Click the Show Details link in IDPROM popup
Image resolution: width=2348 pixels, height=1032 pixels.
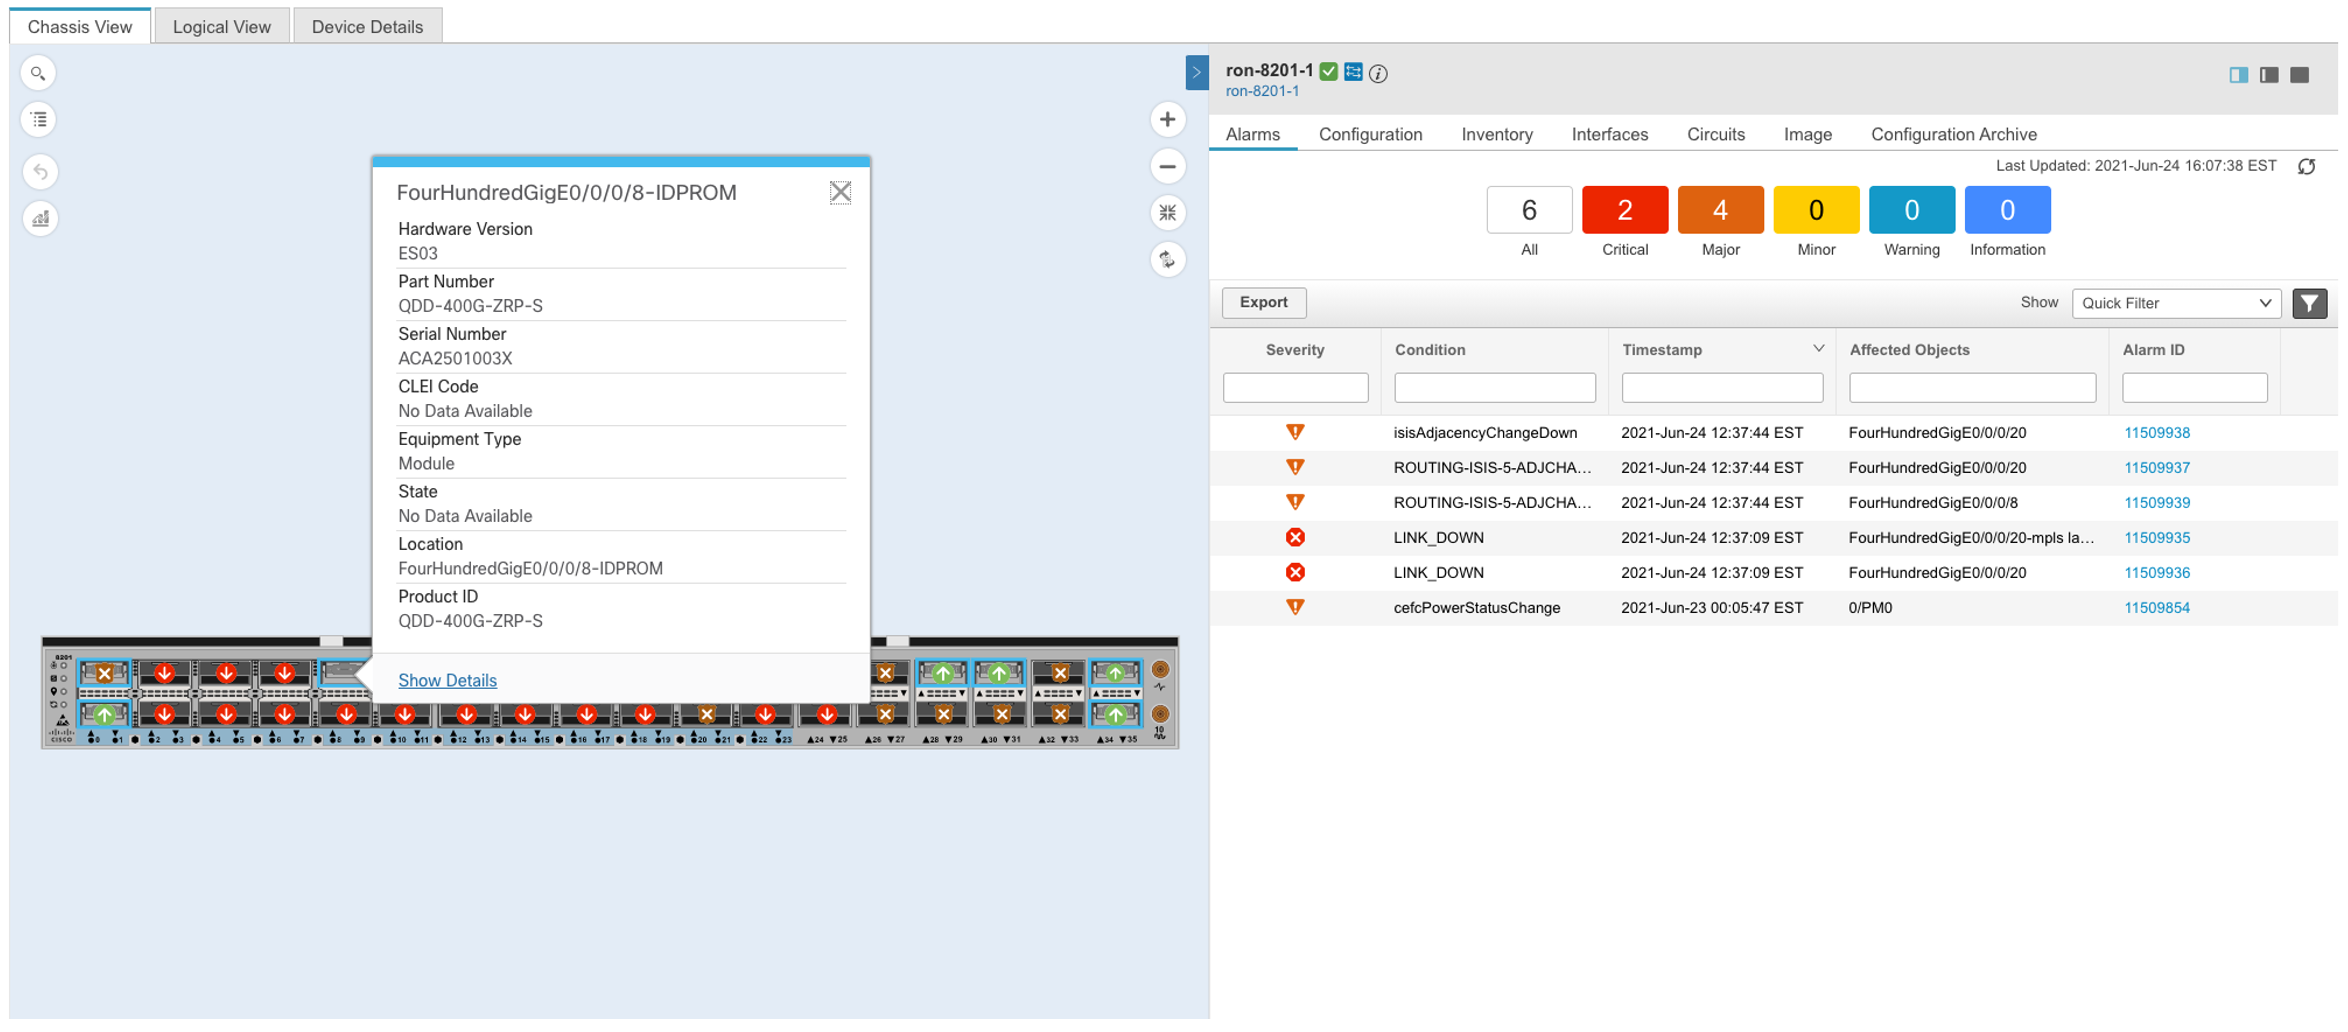coord(447,680)
